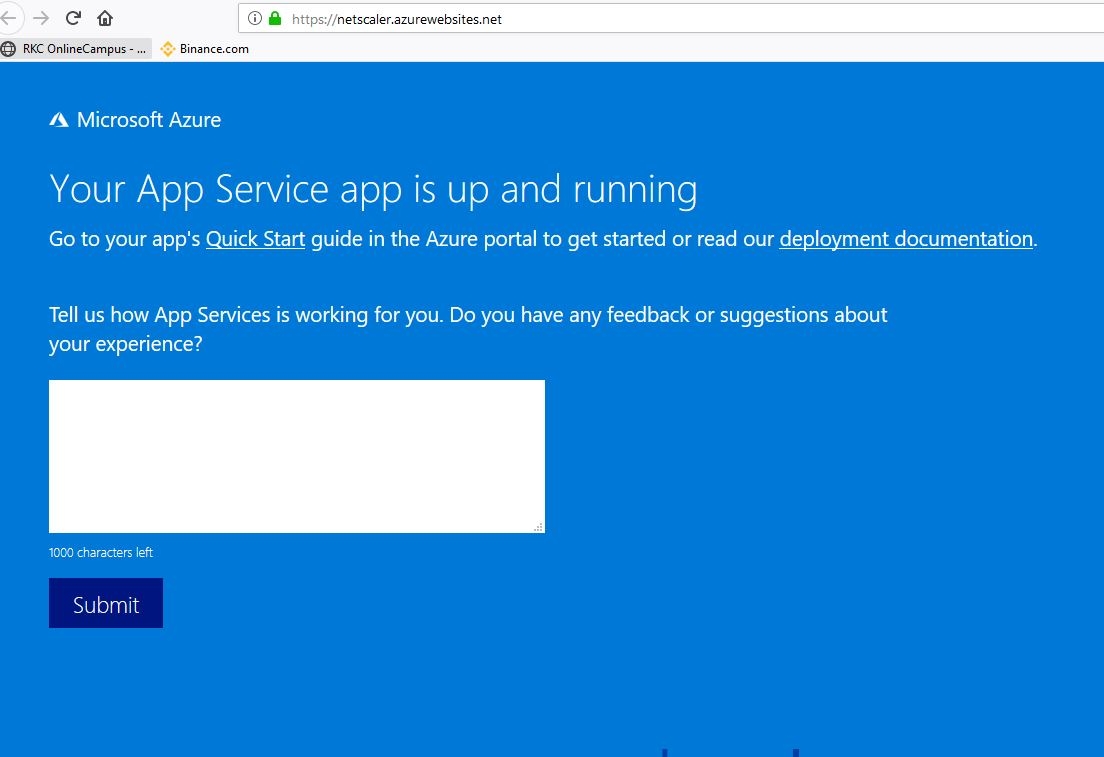Image resolution: width=1104 pixels, height=757 pixels.
Task: Open the deployment documentation link
Action: click(x=906, y=239)
